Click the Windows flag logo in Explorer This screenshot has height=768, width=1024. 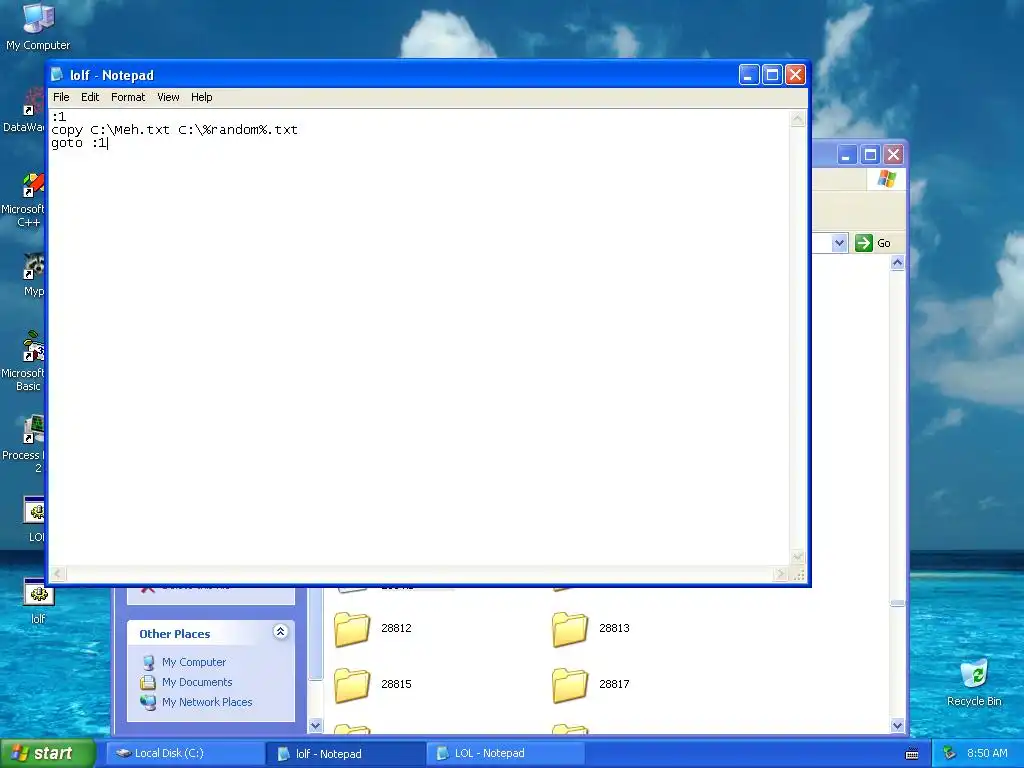tap(887, 178)
